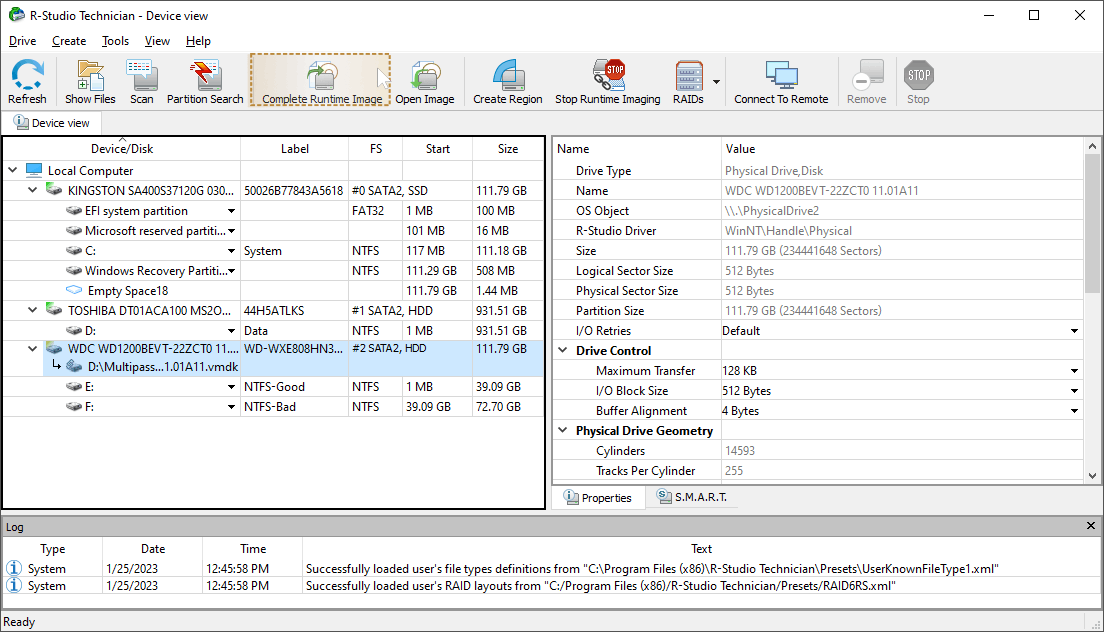Click the Size column header

coord(508,148)
